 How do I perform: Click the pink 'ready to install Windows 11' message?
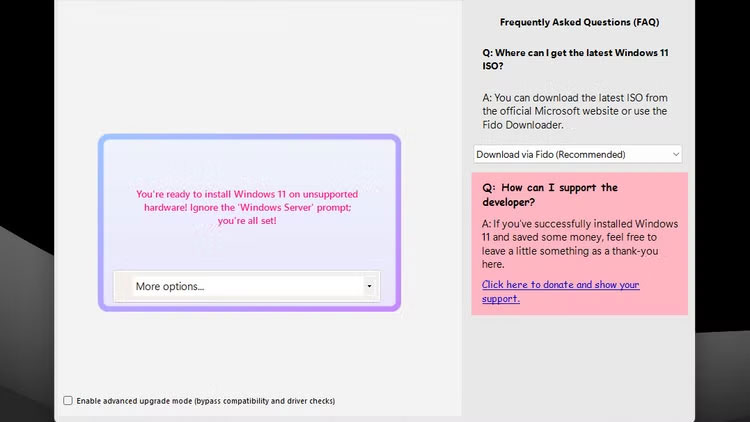[x=249, y=206]
